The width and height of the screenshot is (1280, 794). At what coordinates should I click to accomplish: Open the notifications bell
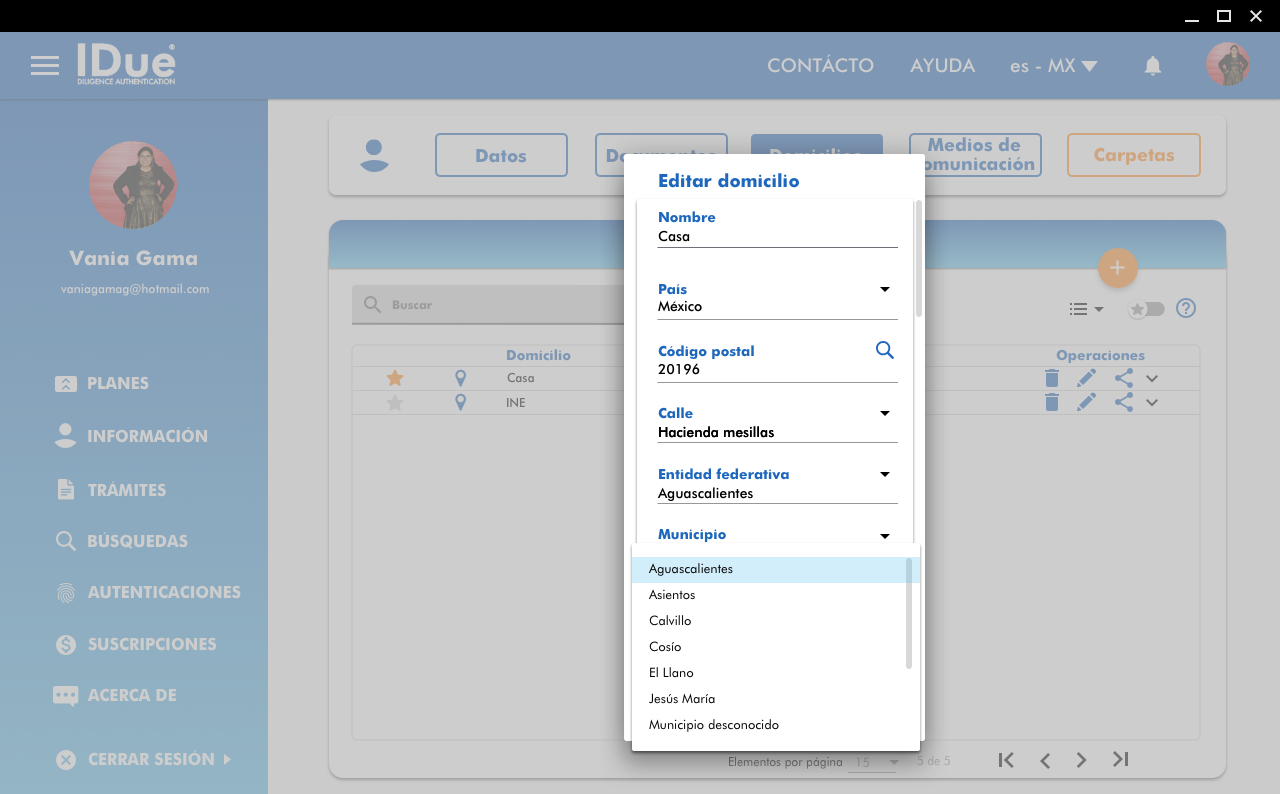coord(1153,66)
